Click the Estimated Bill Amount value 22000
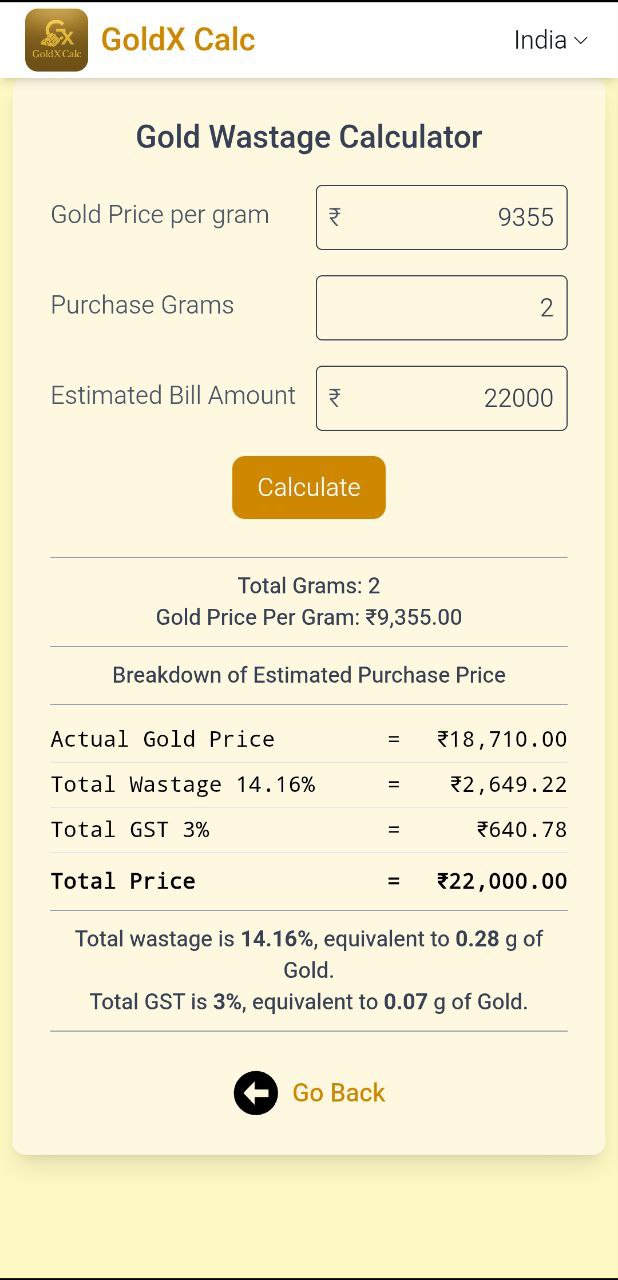This screenshot has width=618, height=1280. point(518,398)
